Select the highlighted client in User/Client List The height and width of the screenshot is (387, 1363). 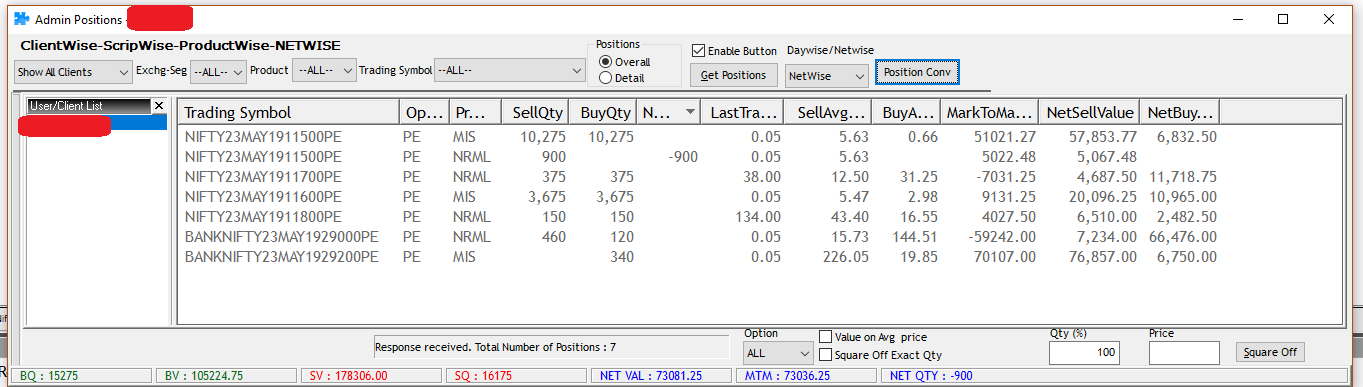pyautogui.click(x=97, y=122)
